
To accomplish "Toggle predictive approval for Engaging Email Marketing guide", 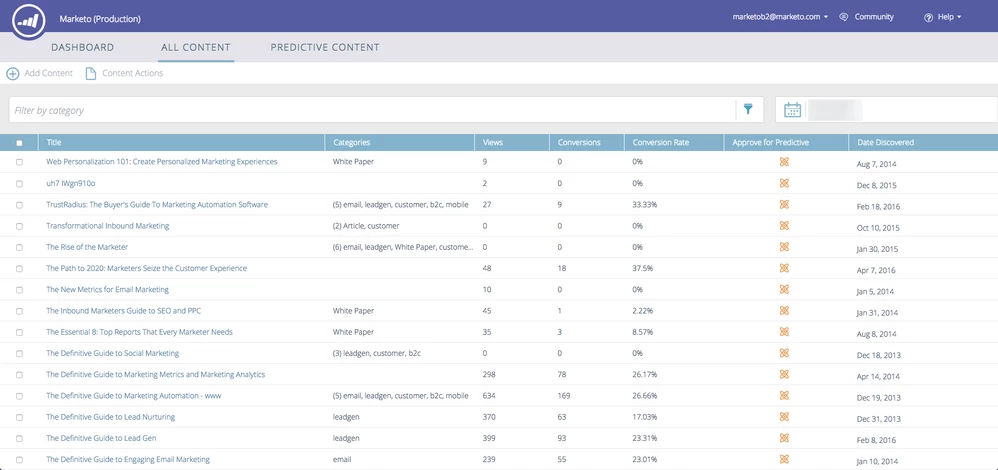I will [x=784, y=459].
